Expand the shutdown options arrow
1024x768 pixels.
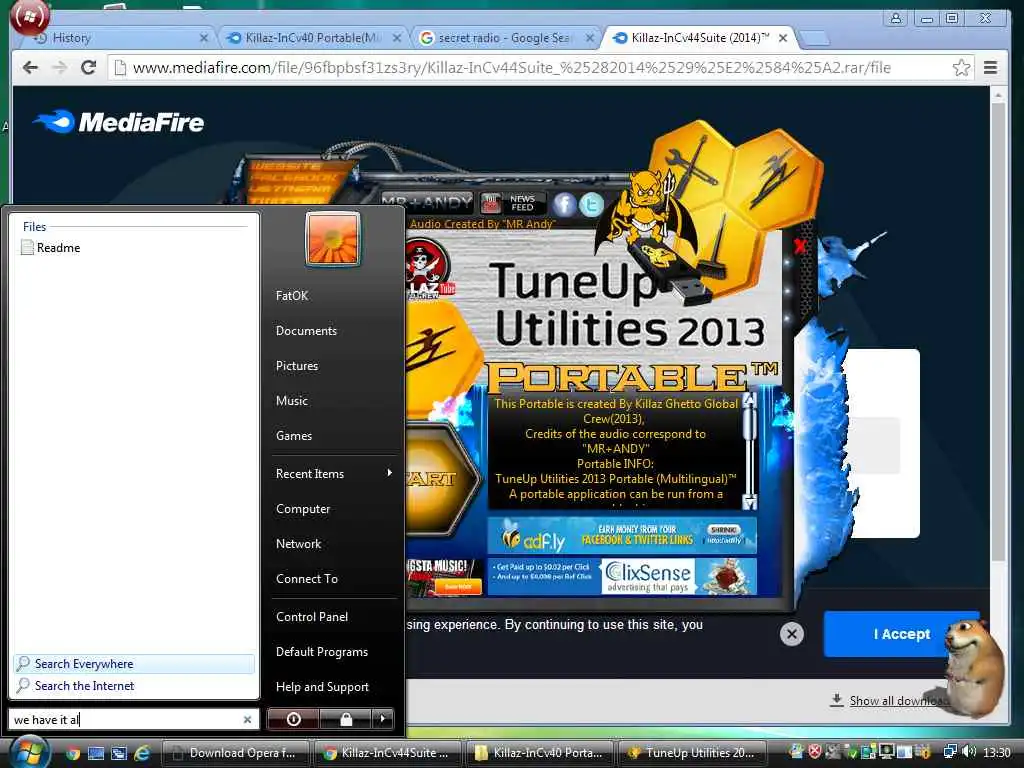[x=383, y=719]
